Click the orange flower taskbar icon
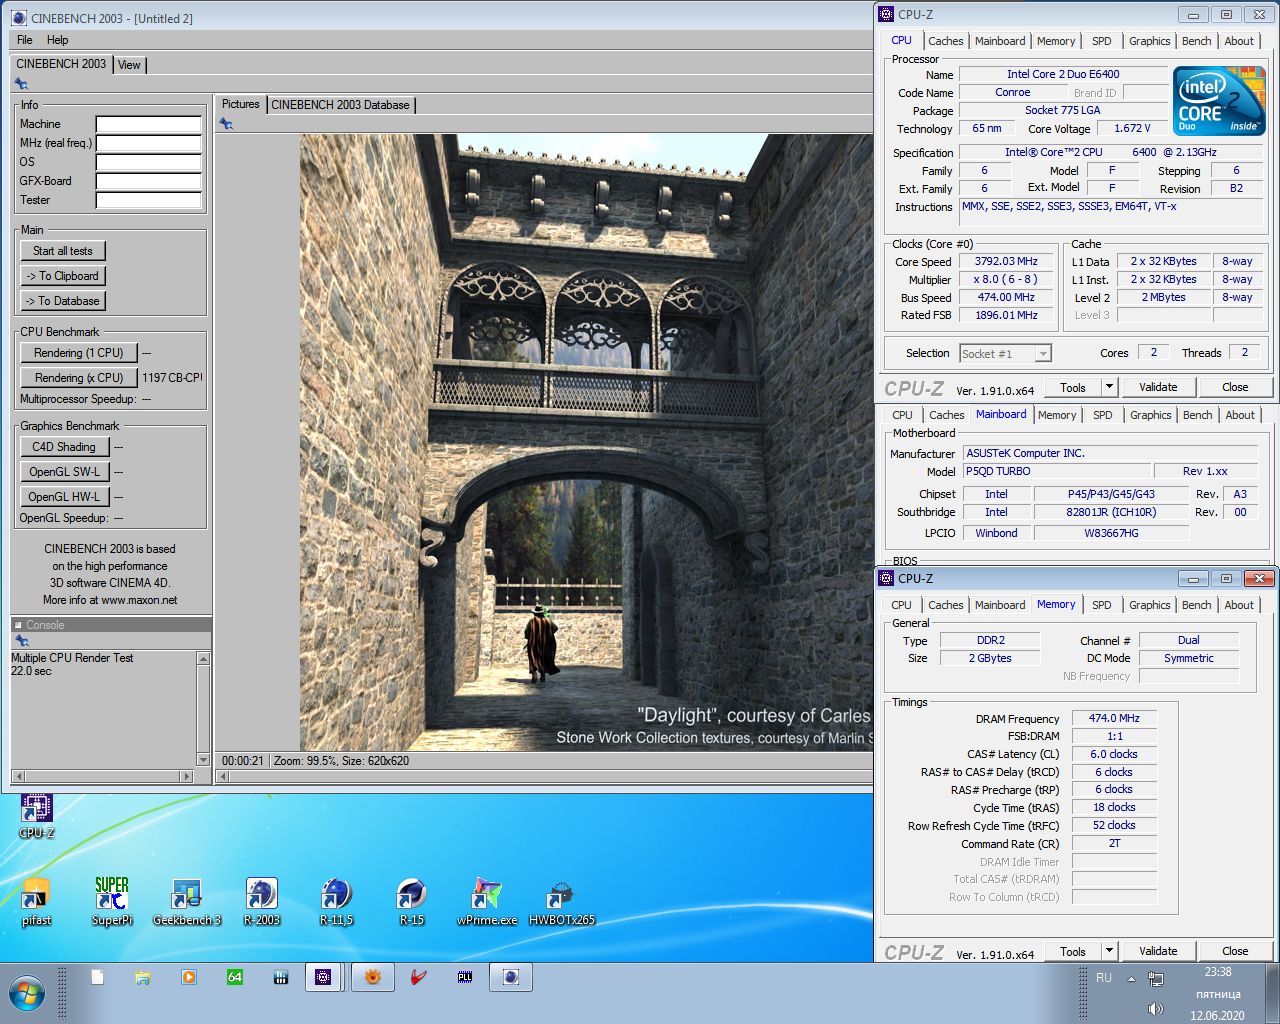 [x=372, y=977]
